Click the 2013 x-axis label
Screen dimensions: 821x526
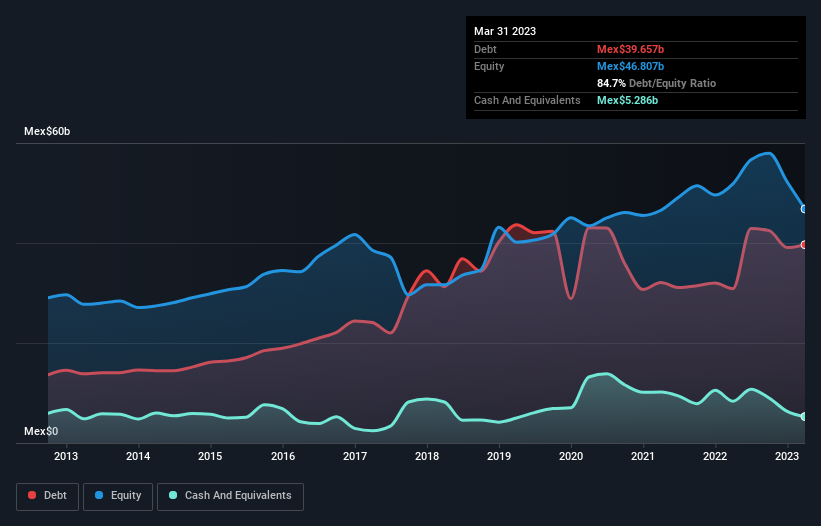coord(66,456)
